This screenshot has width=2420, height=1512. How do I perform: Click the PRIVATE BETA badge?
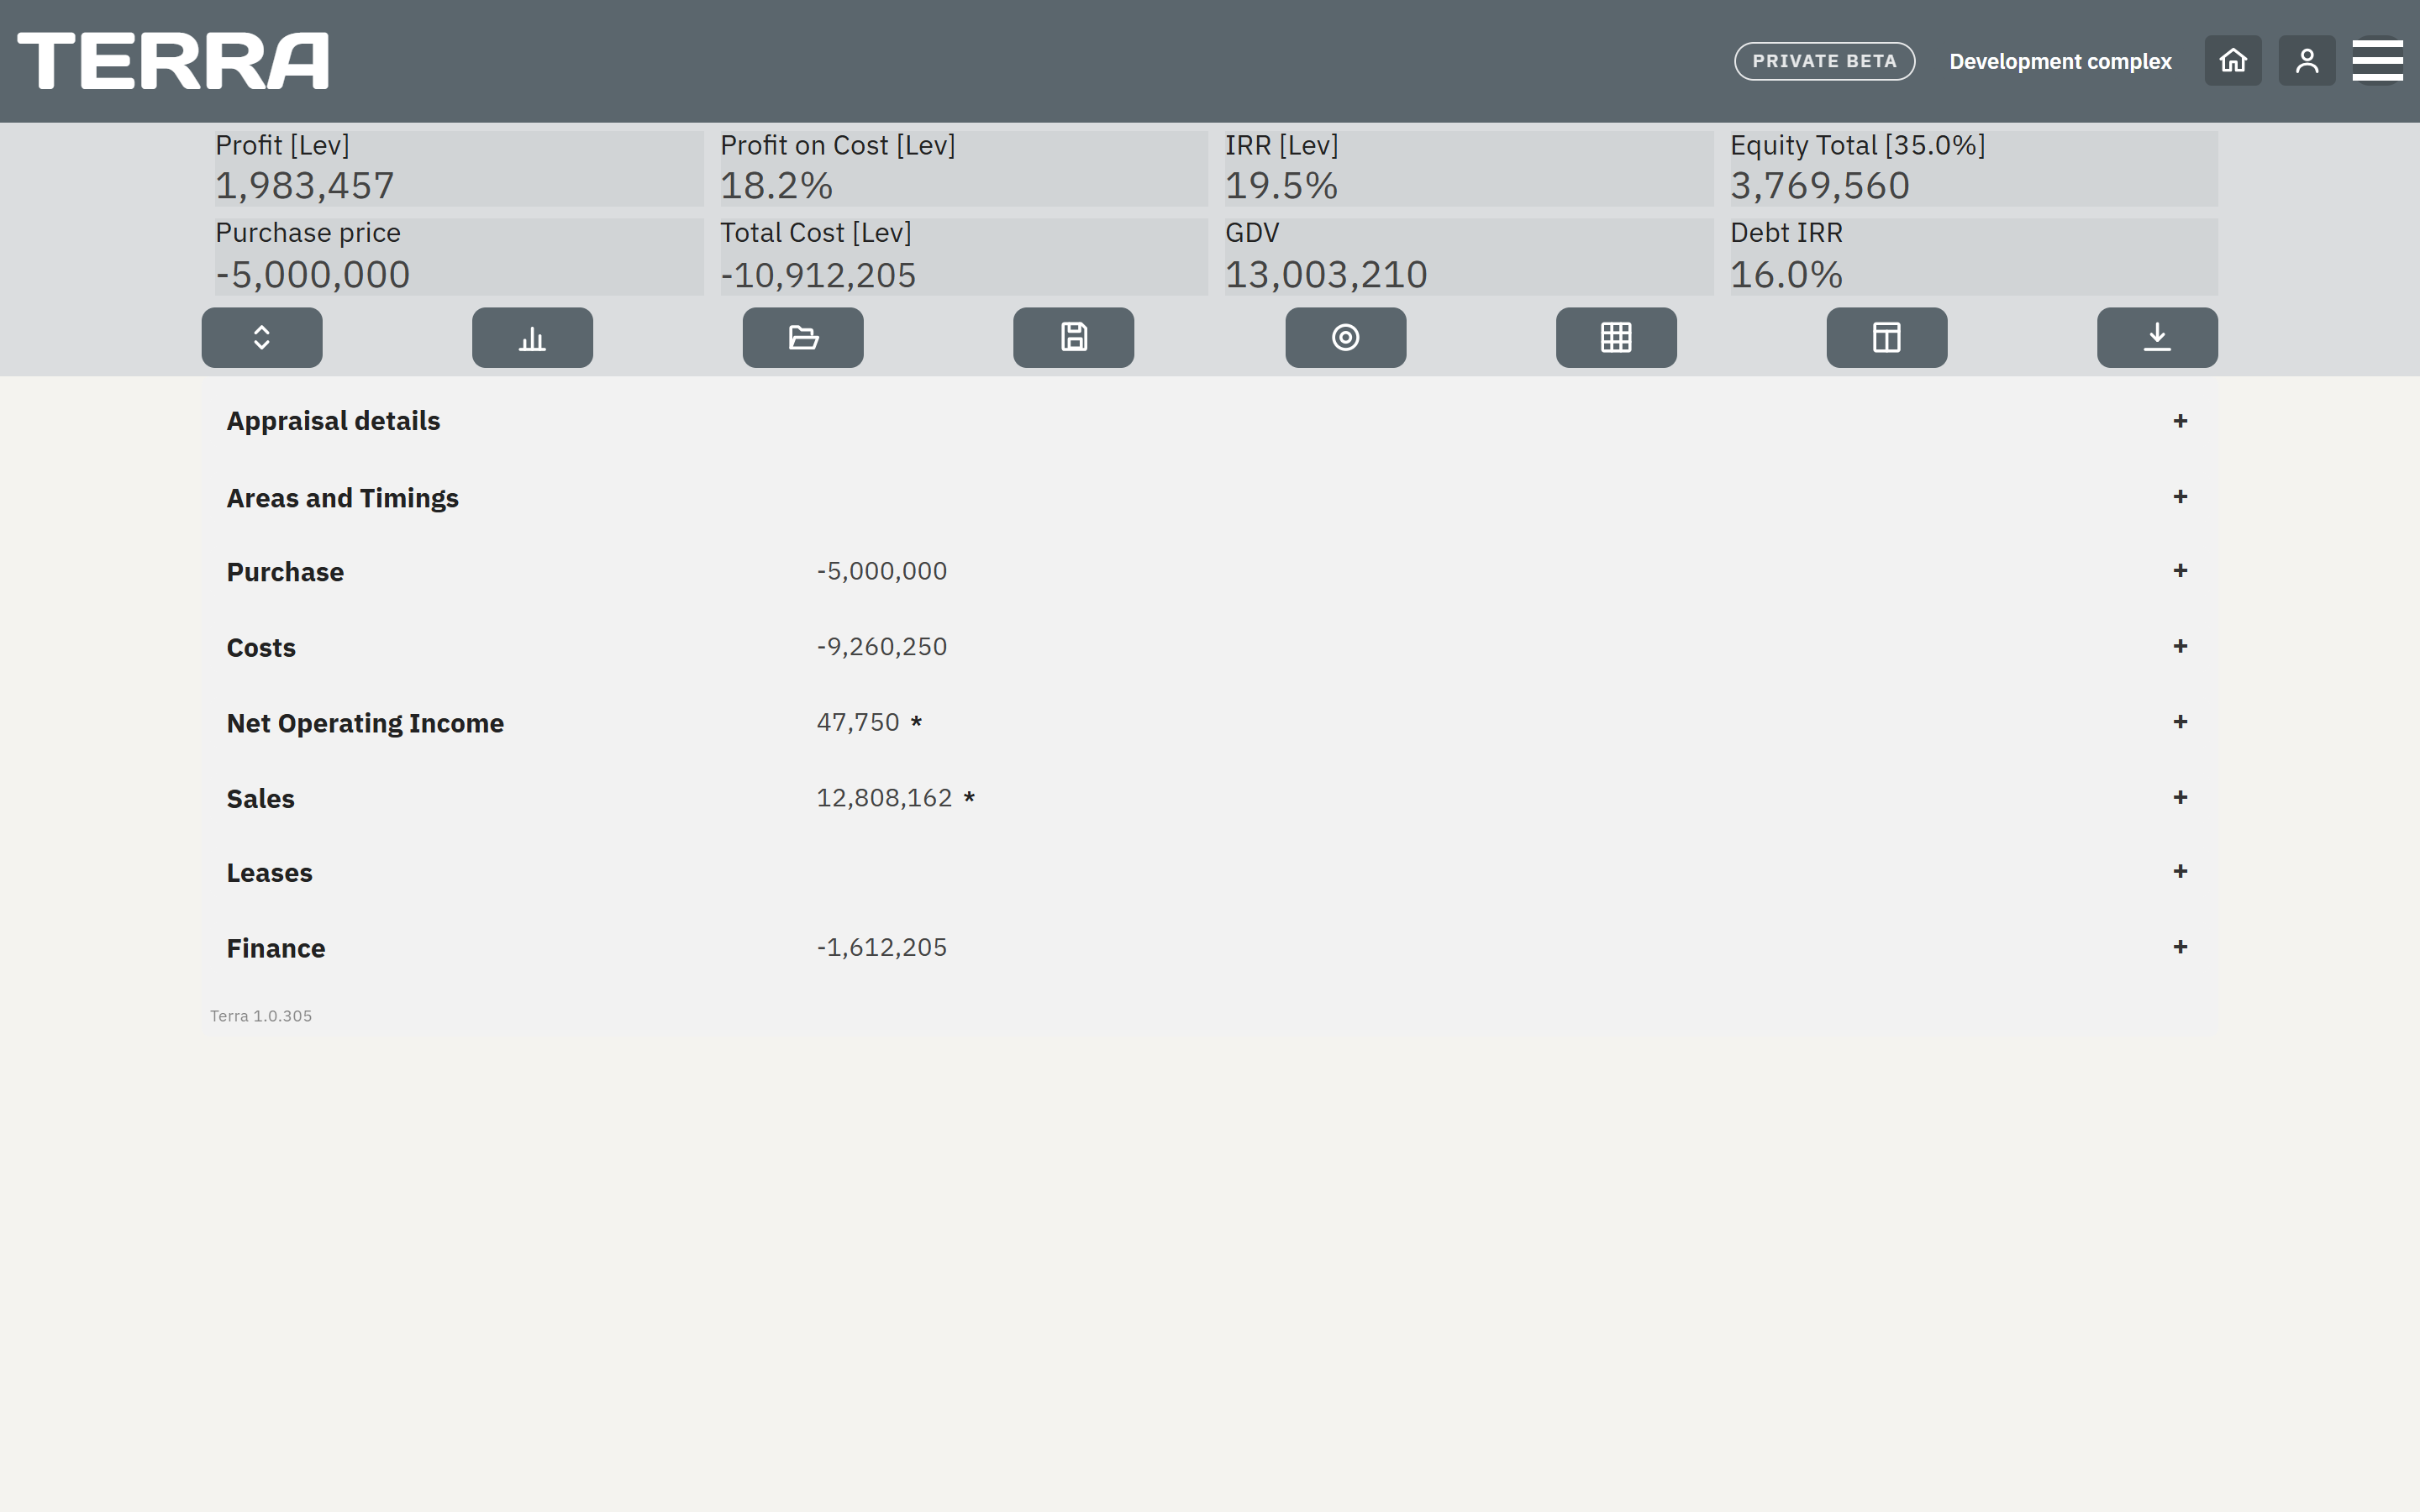pyautogui.click(x=1824, y=61)
